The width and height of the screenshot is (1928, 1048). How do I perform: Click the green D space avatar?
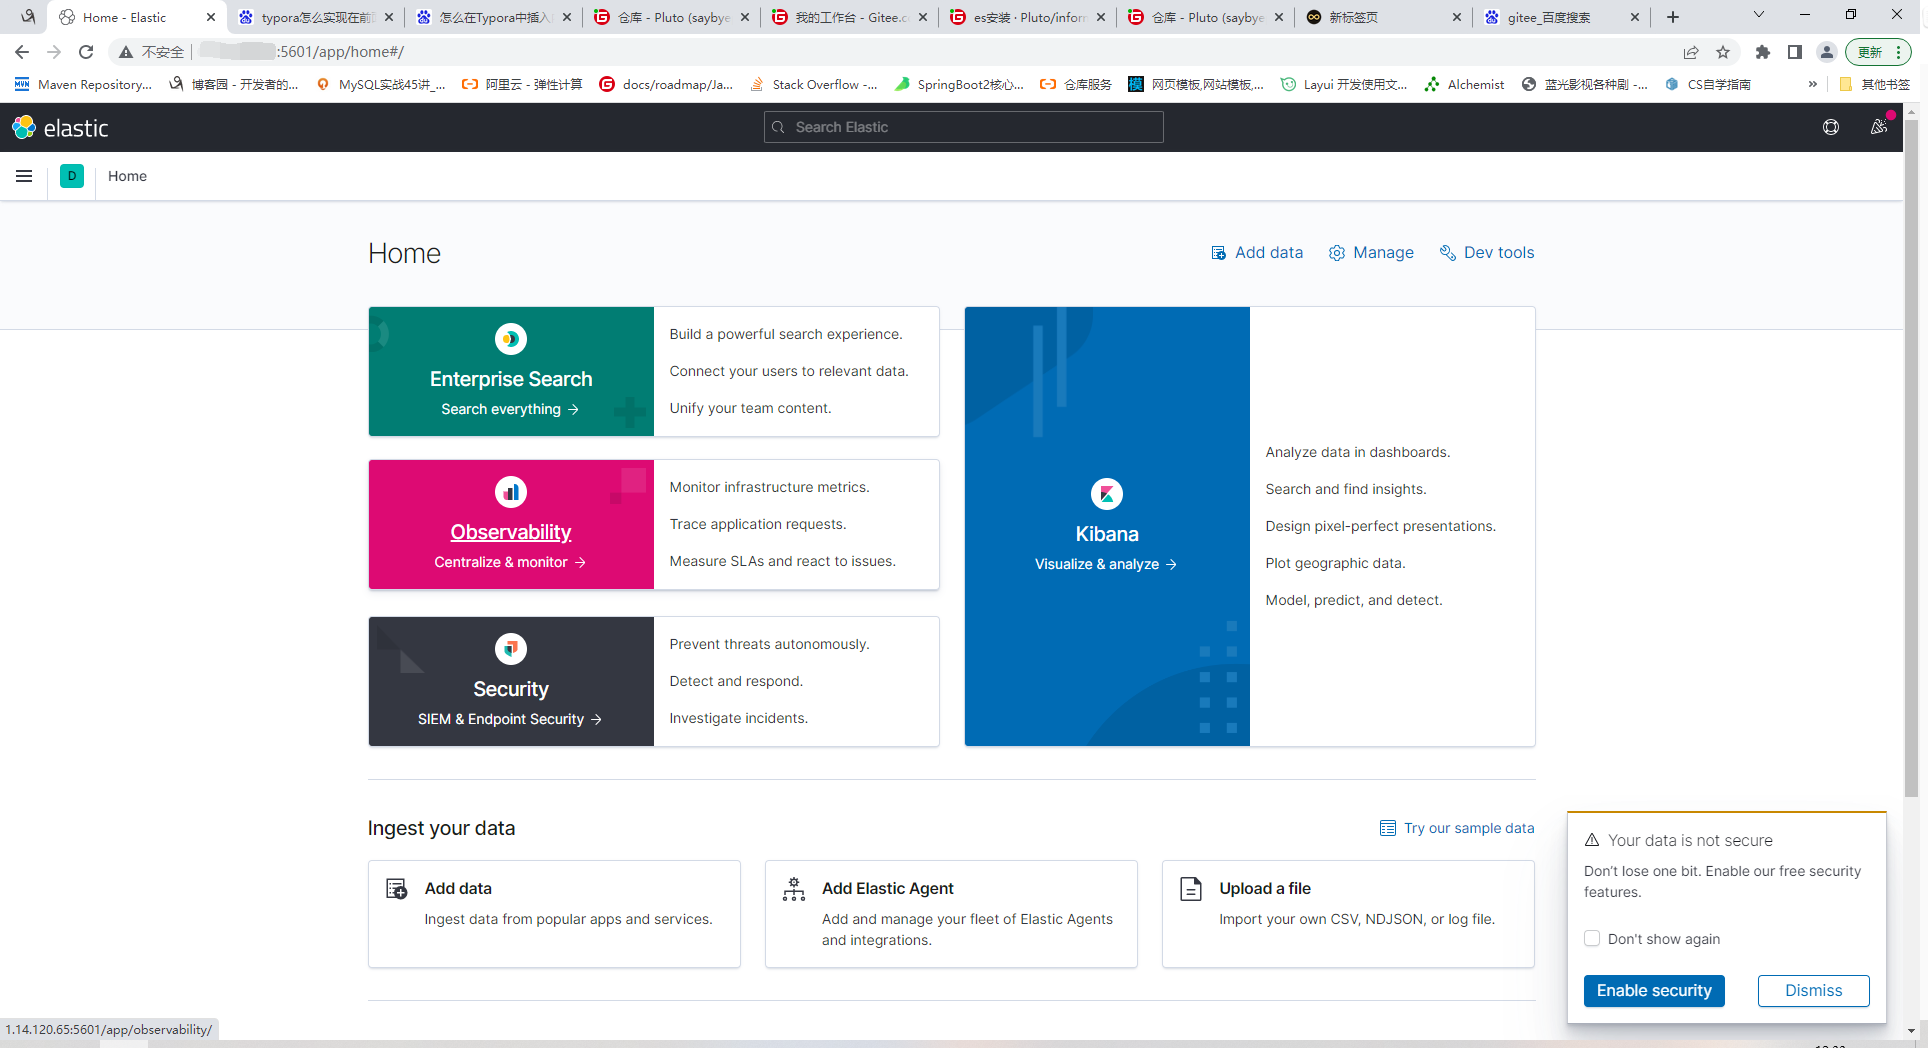click(x=72, y=176)
